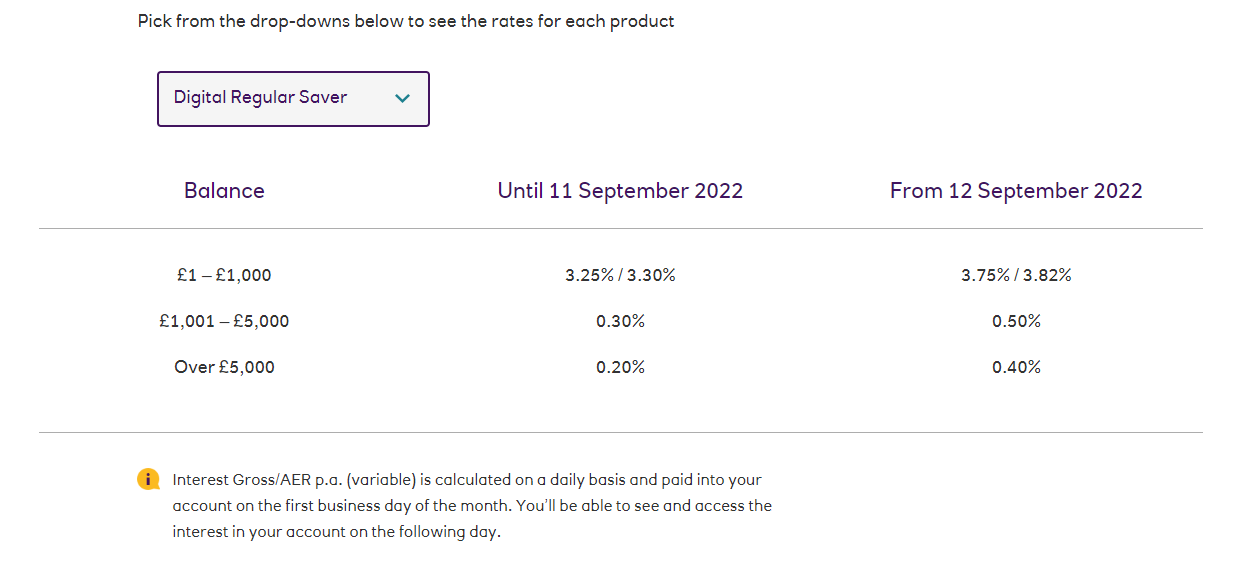Click the Interest Gross/AER p.a. note text
1250x574 pixels.
[x=472, y=506]
